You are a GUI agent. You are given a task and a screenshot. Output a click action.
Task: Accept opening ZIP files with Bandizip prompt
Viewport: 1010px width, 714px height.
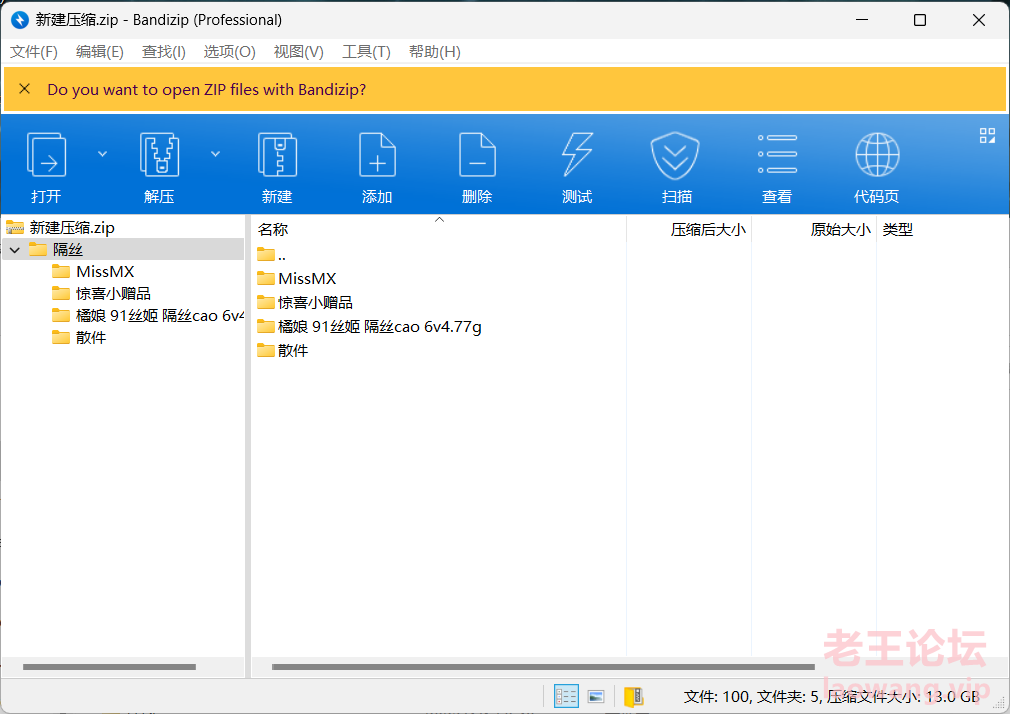pos(207,90)
